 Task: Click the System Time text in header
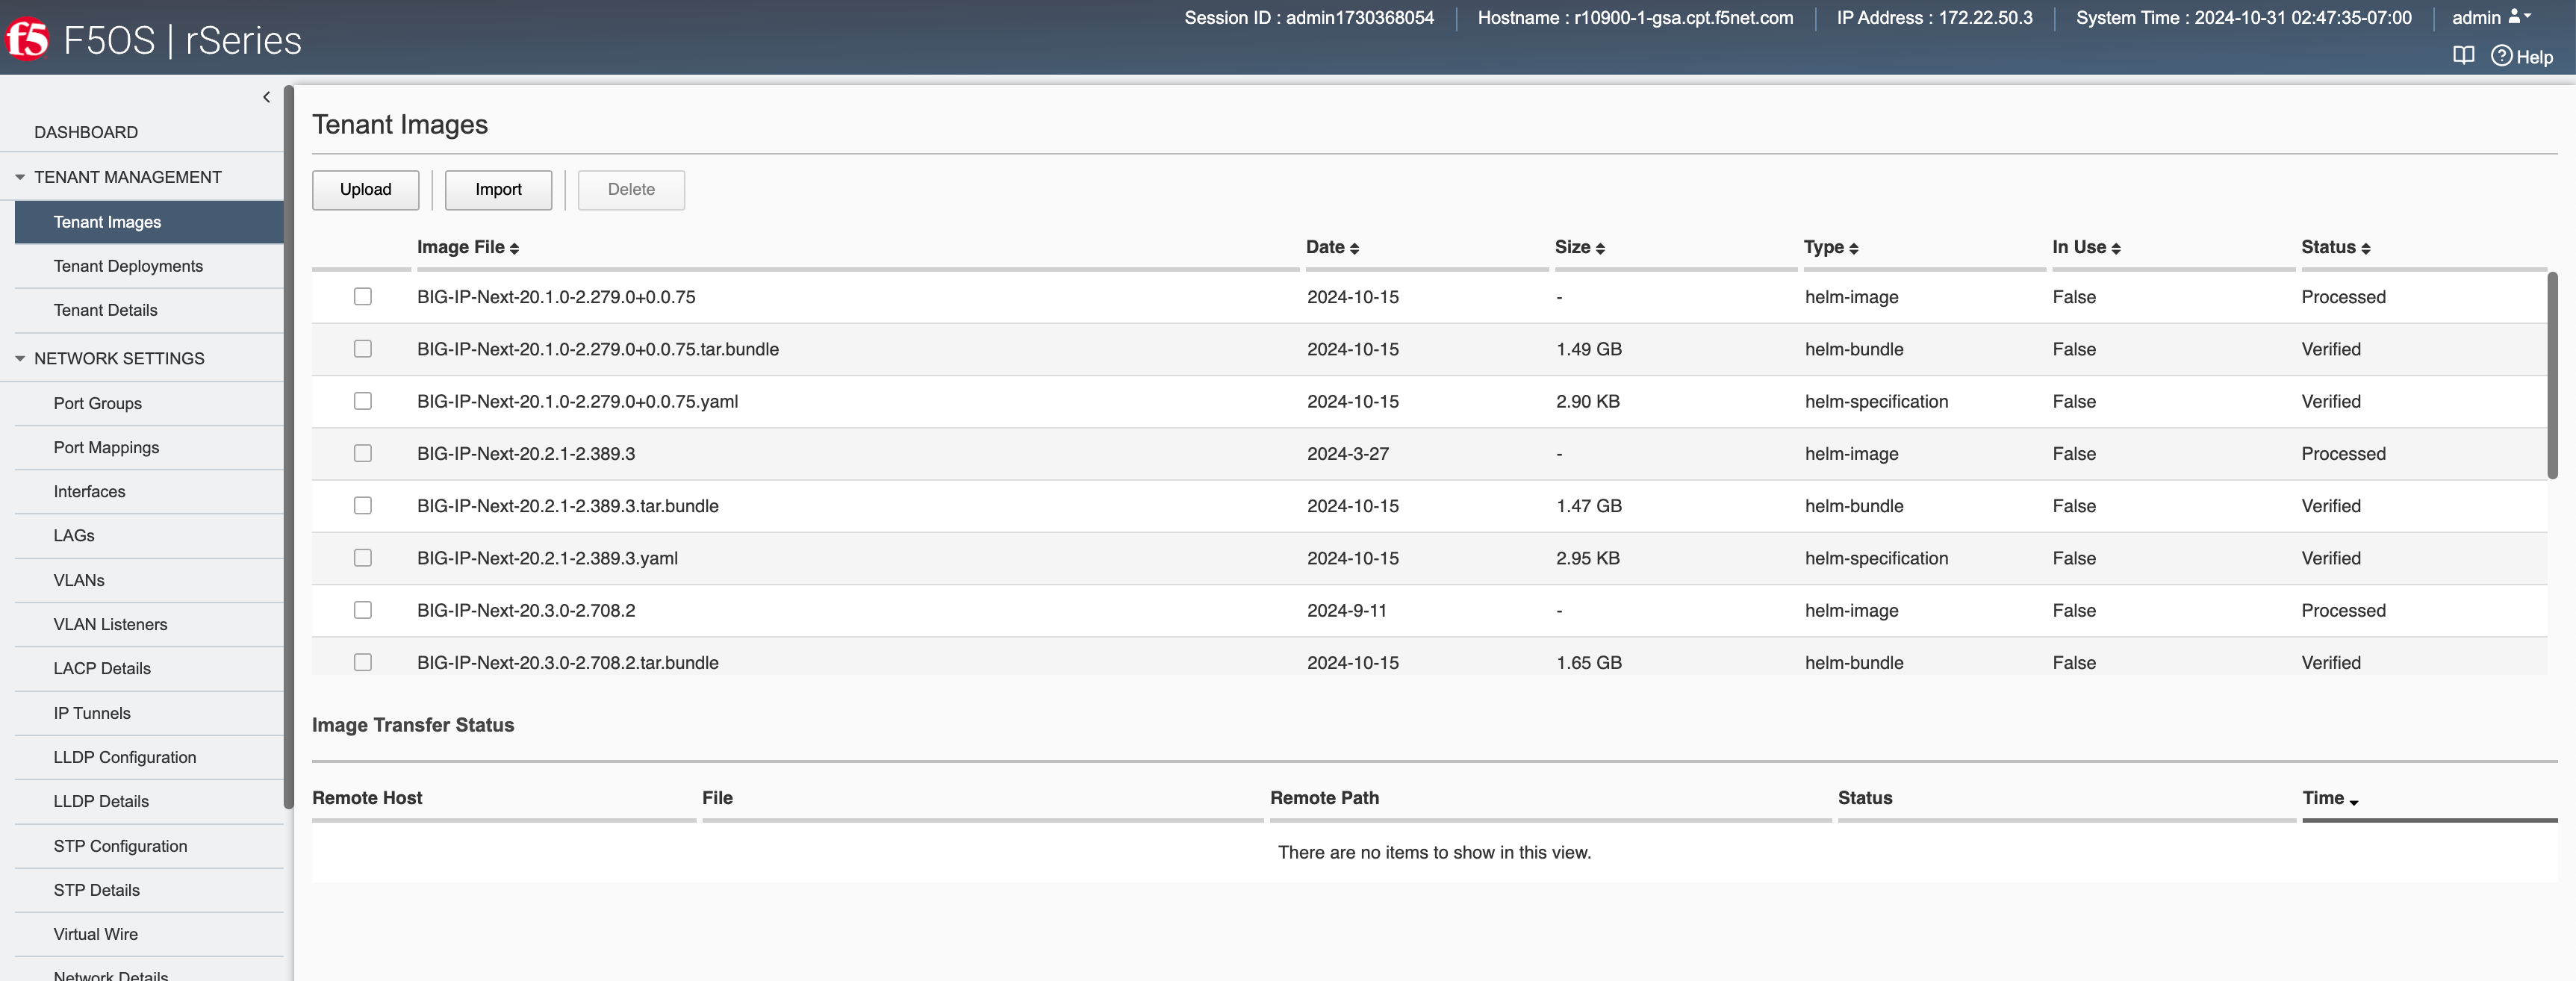coord(2243,17)
